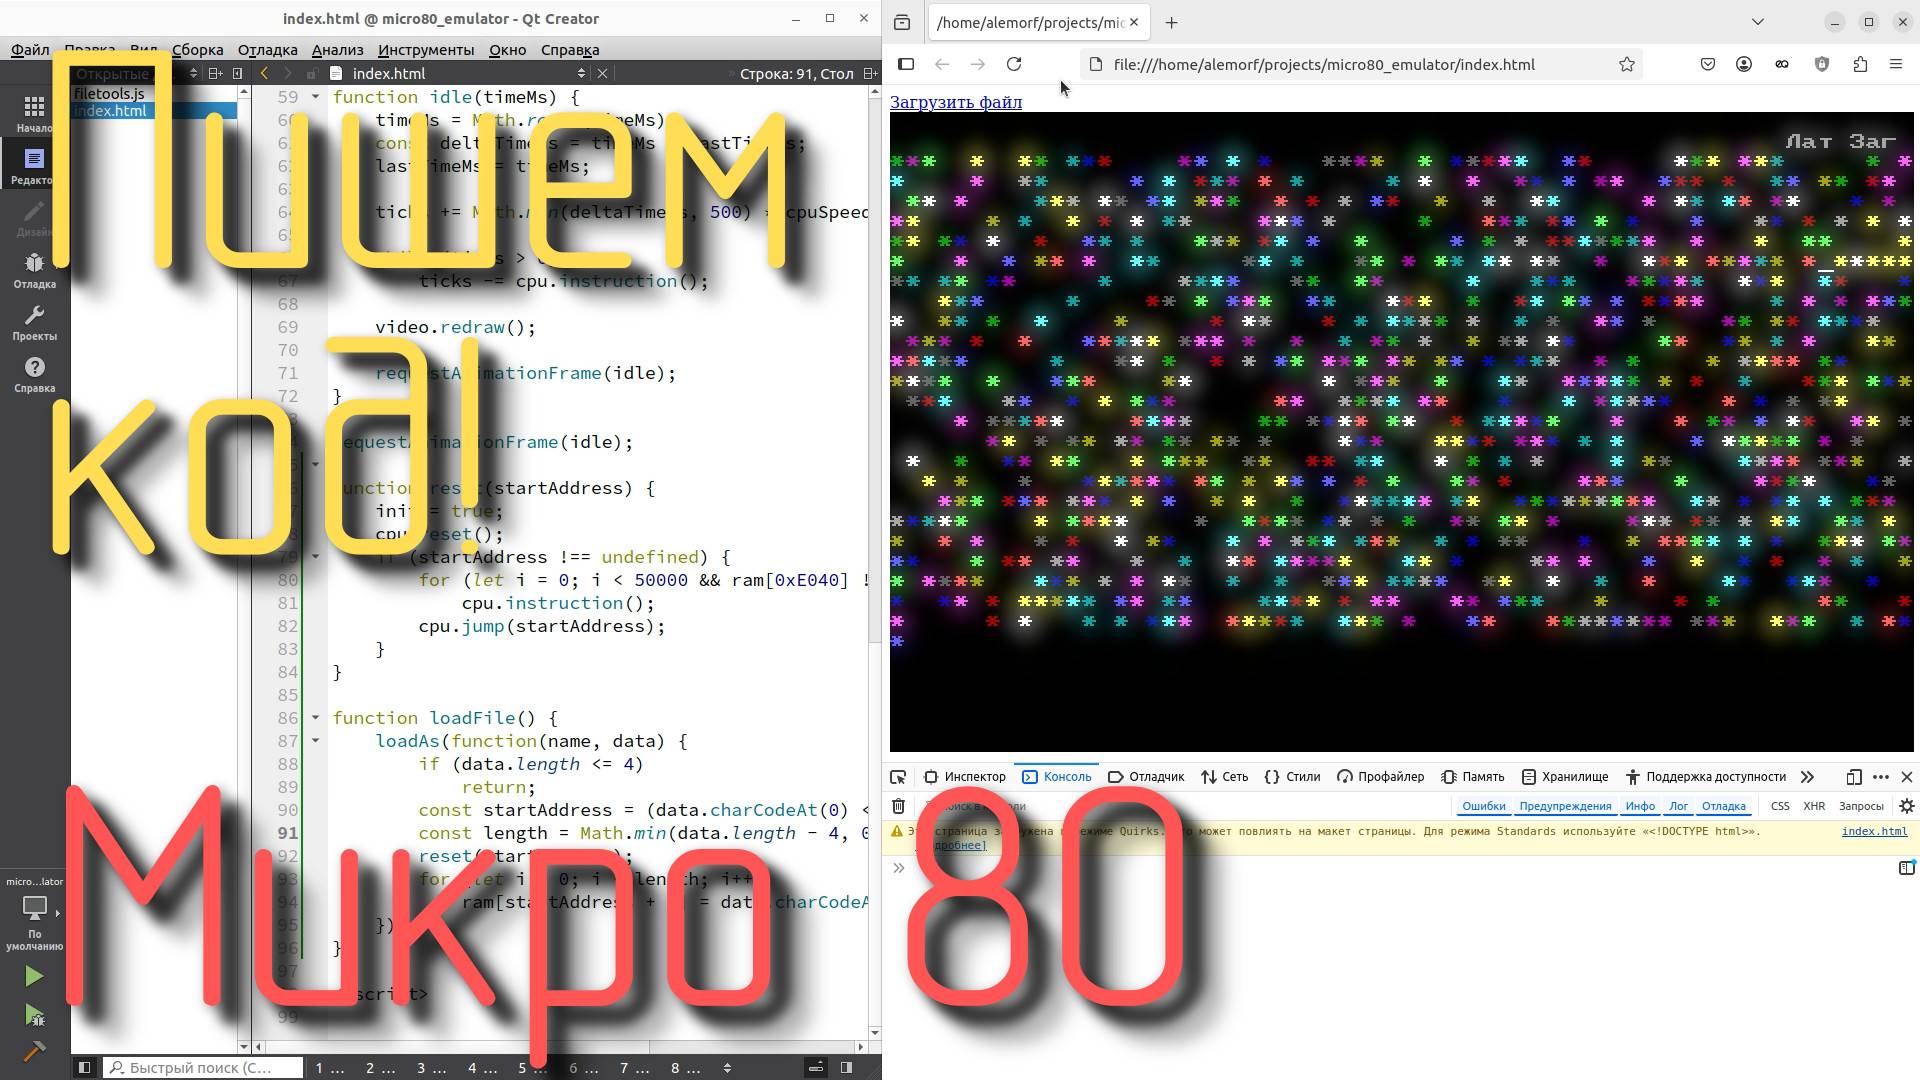
Task: Go back in editor navigation history
Action: 264,73
